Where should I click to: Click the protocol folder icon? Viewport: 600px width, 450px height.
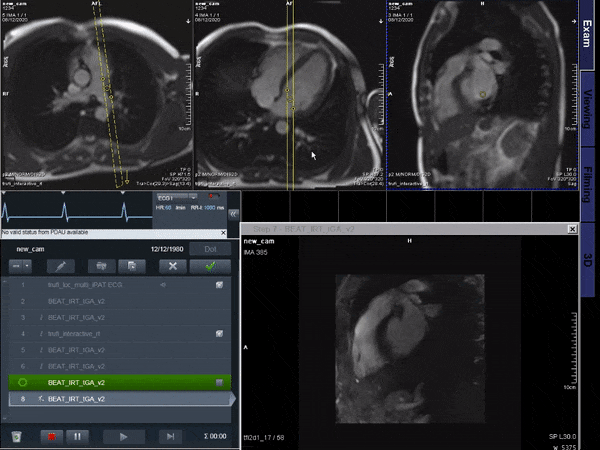[x=100, y=266]
